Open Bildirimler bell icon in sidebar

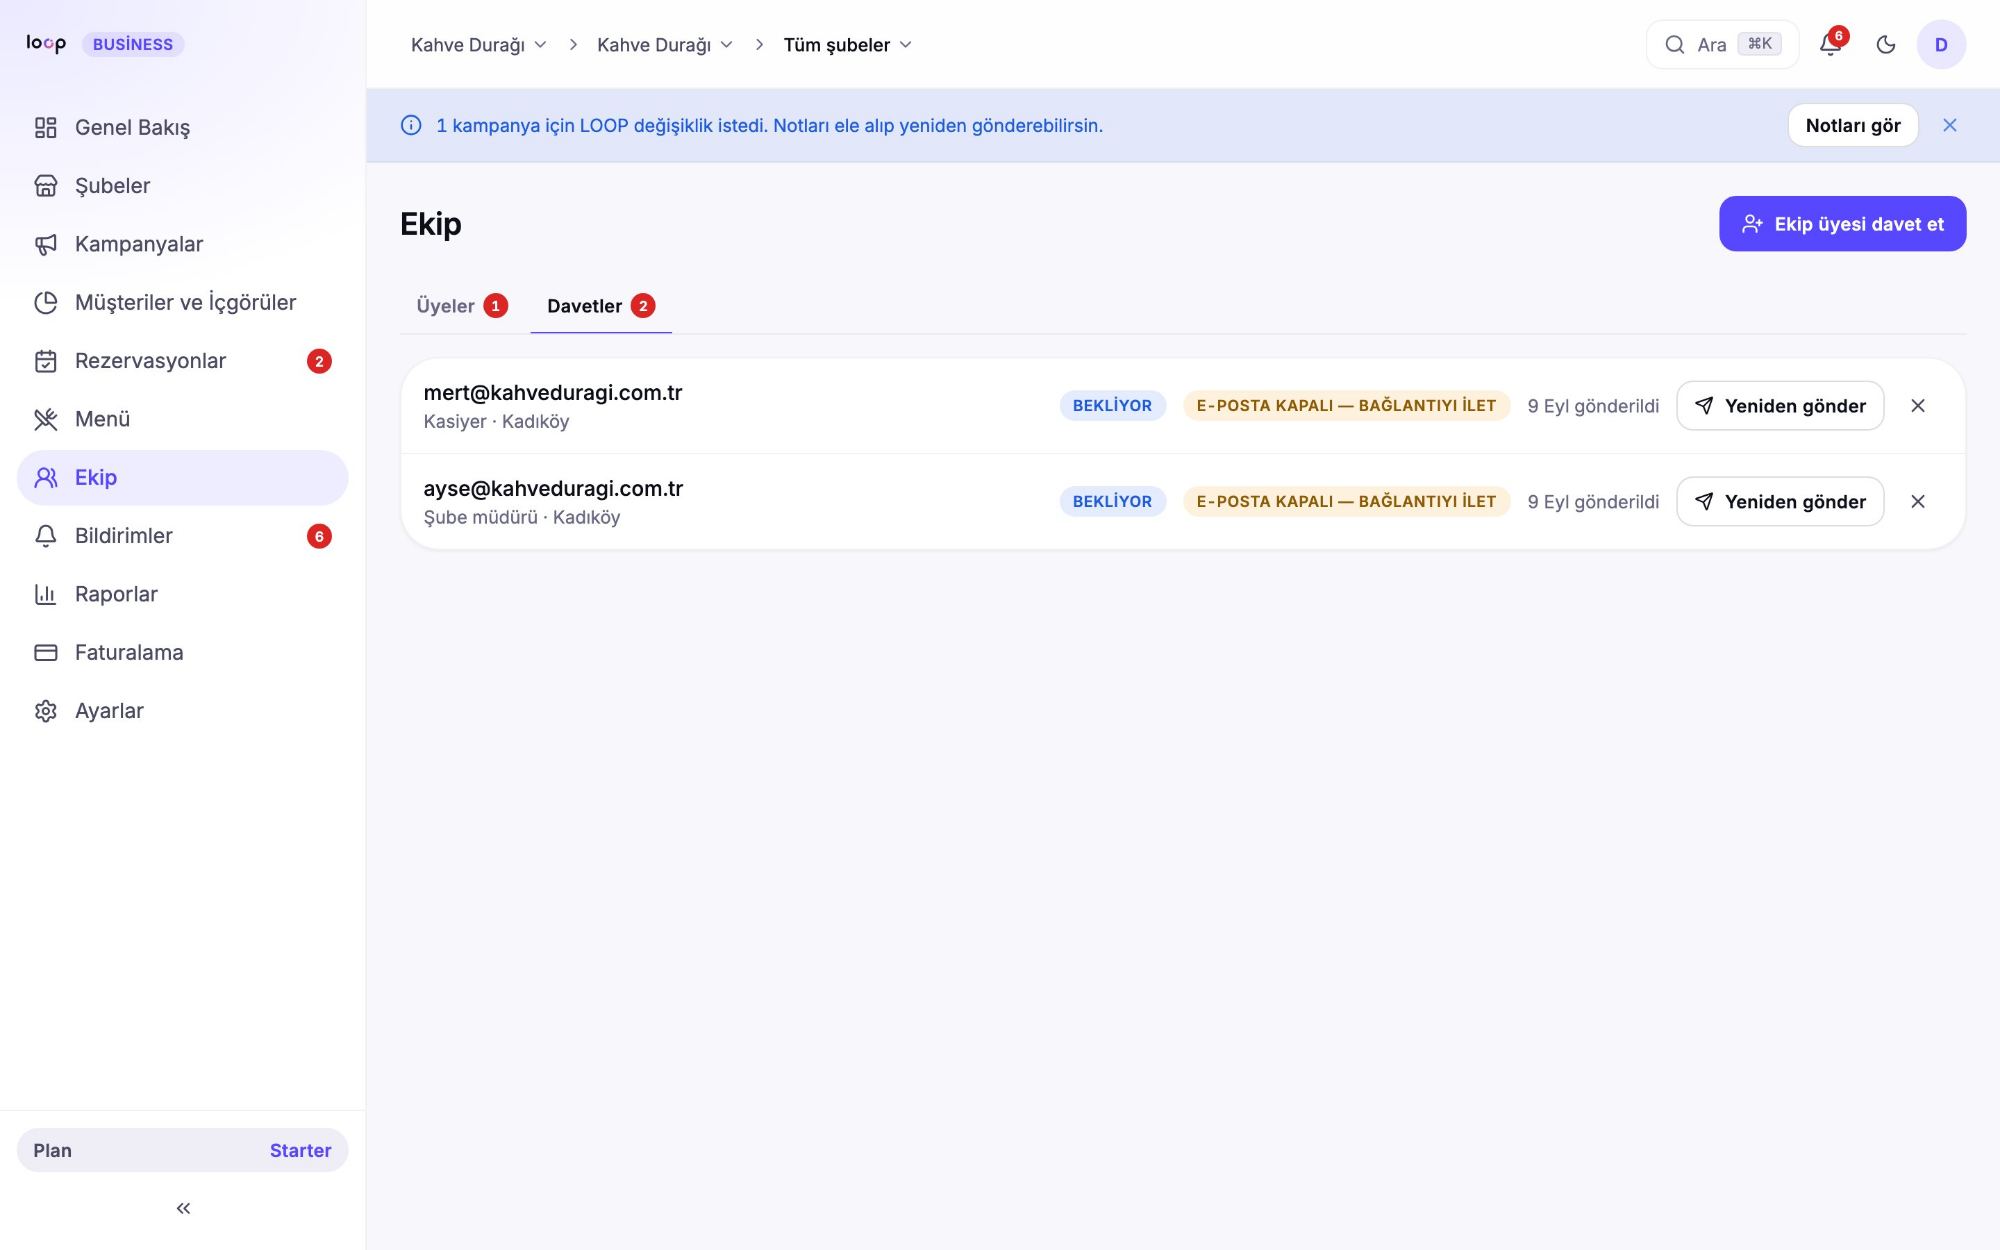coord(46,536)
